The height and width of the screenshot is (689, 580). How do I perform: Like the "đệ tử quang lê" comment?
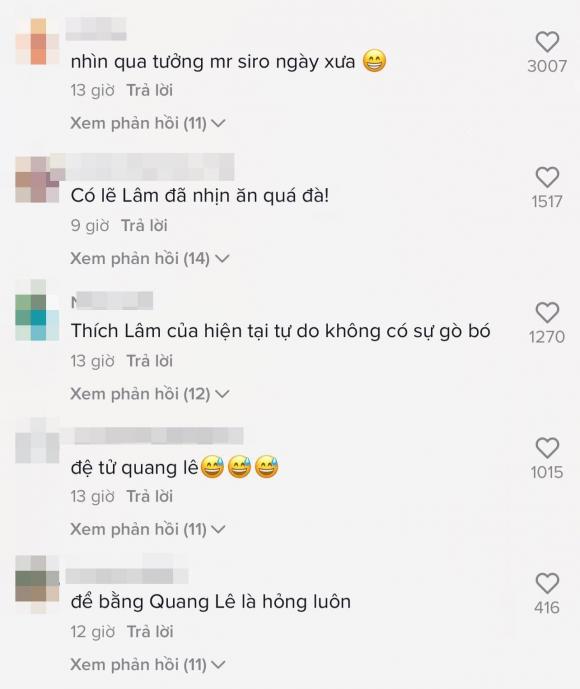click(x=547, y=448)
